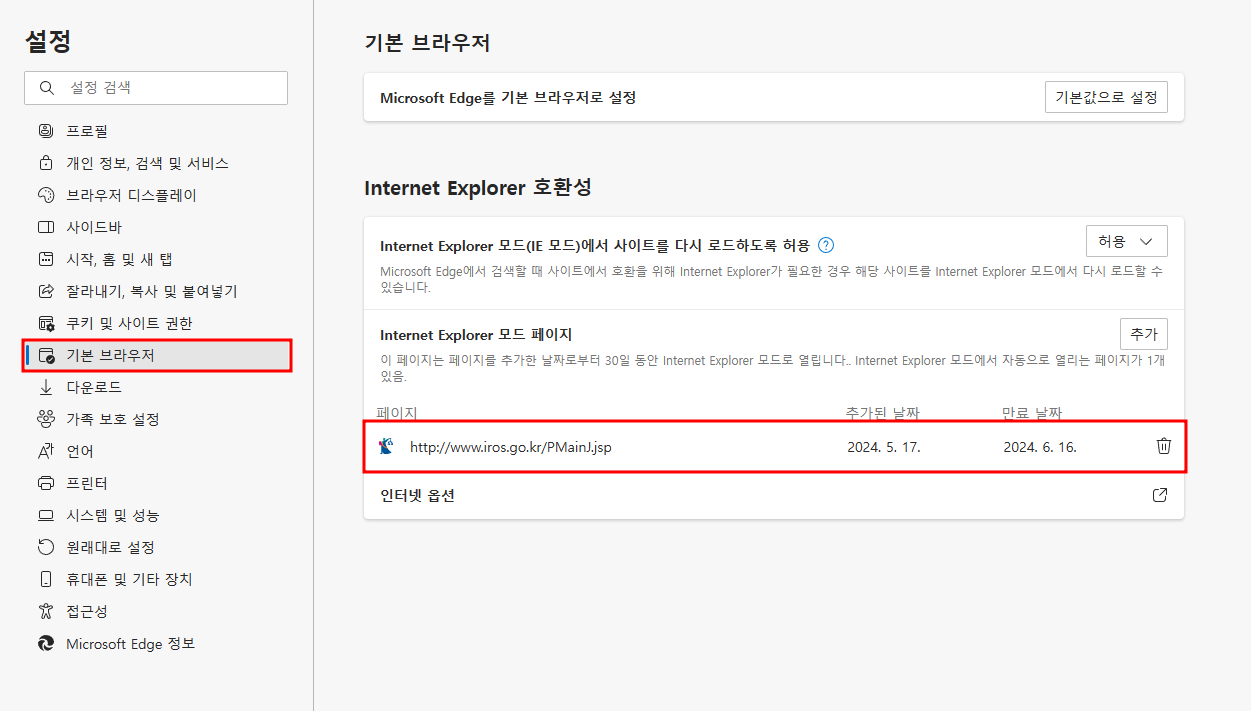Viewport: 1251px width, 711px height.
Task: Open 프린터 settings
Action: point(156,483)
